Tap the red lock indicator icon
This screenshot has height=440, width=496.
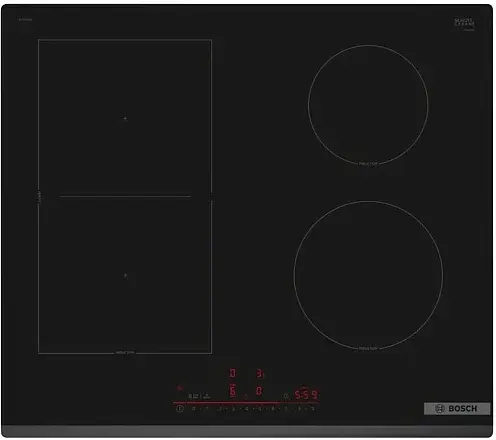180,388
